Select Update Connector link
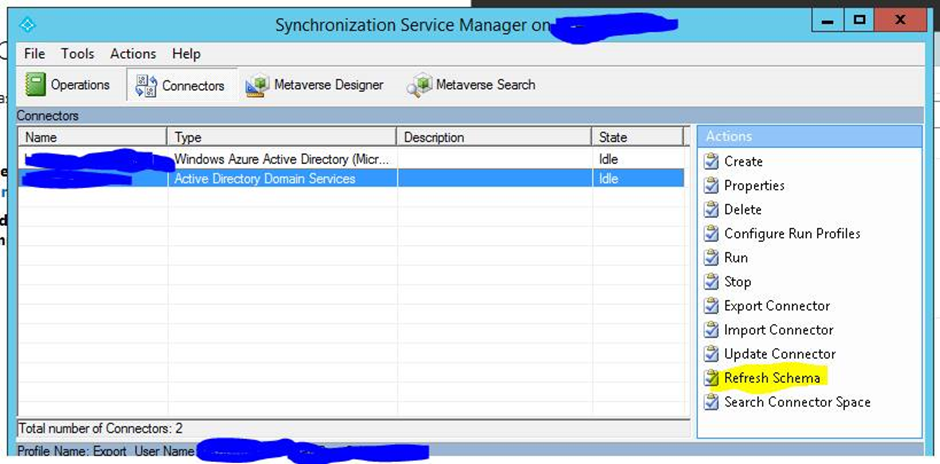 point(780,354)
